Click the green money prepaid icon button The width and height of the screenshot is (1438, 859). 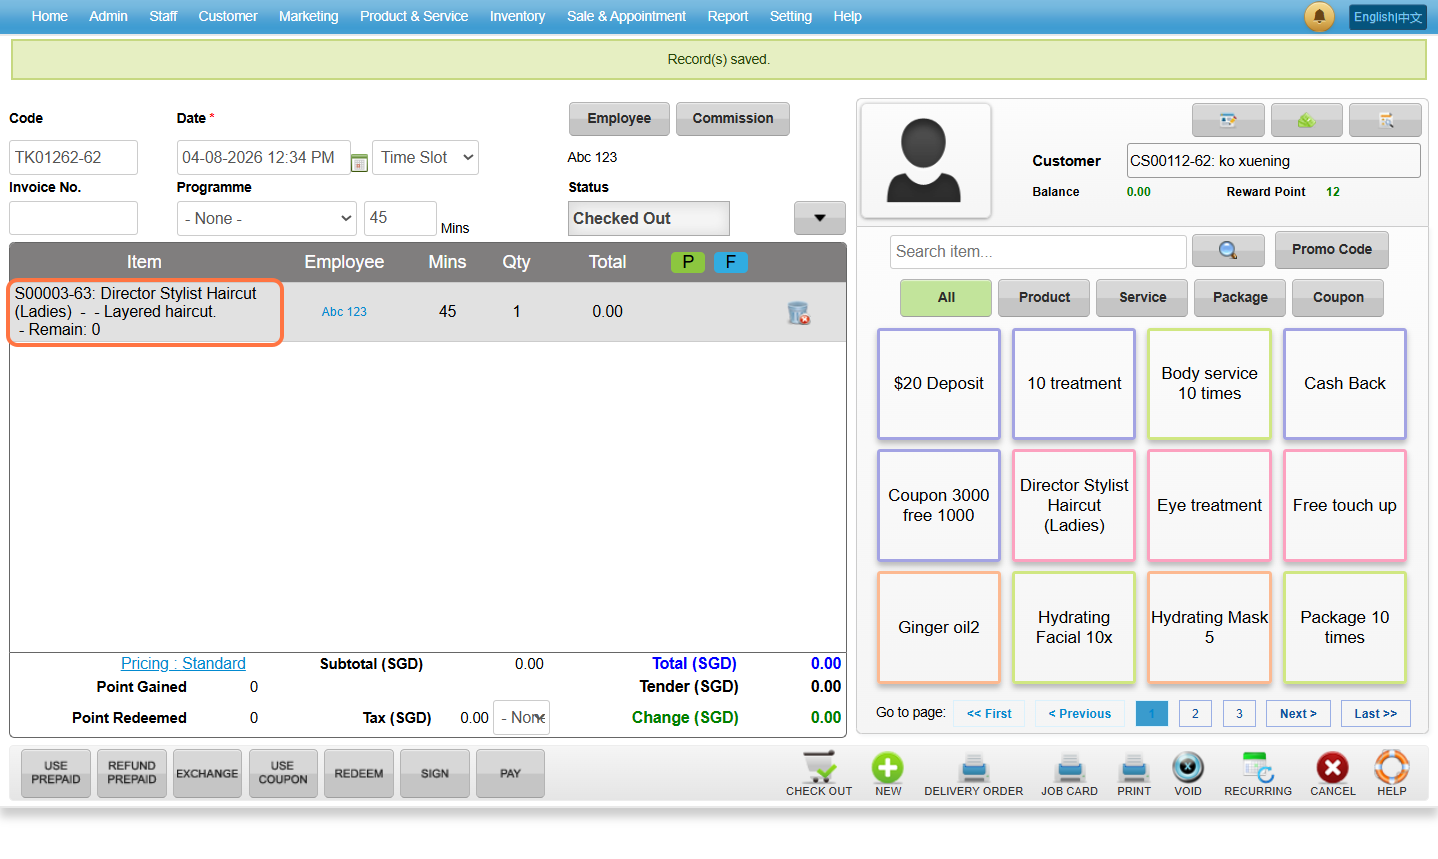[1306, 120]
